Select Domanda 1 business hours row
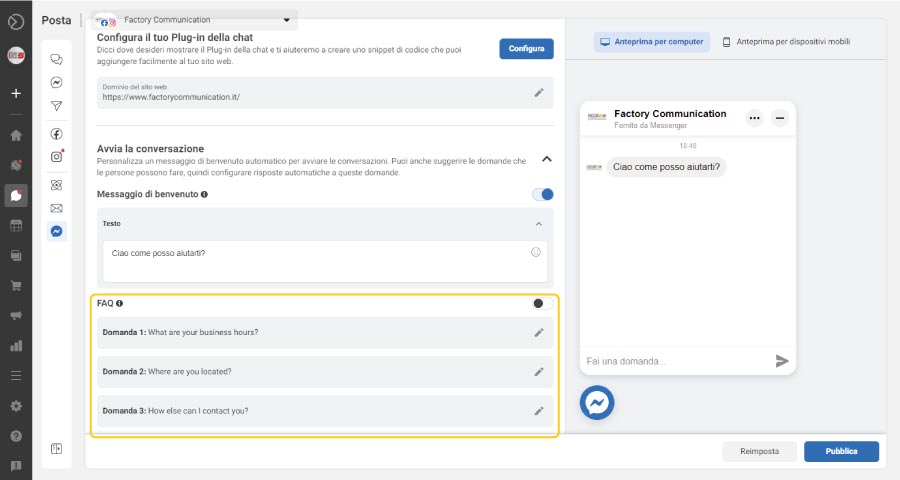Image resolution: width=900 pixels, height=480 pixels. point(325,332)
